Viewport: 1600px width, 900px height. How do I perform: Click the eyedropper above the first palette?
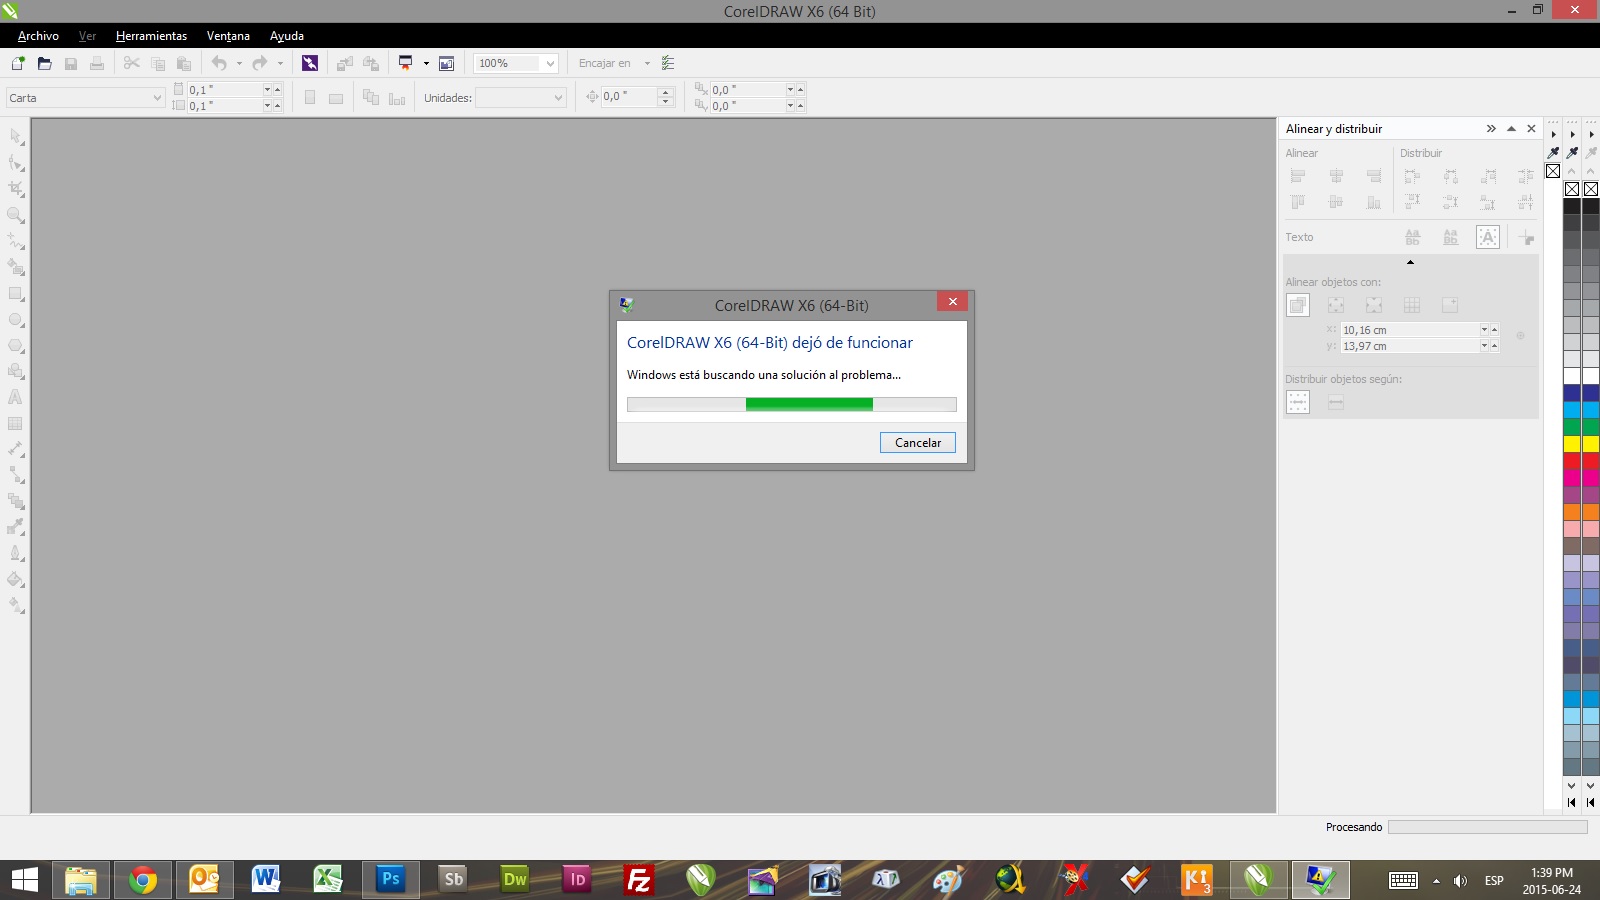point(1553,152)
